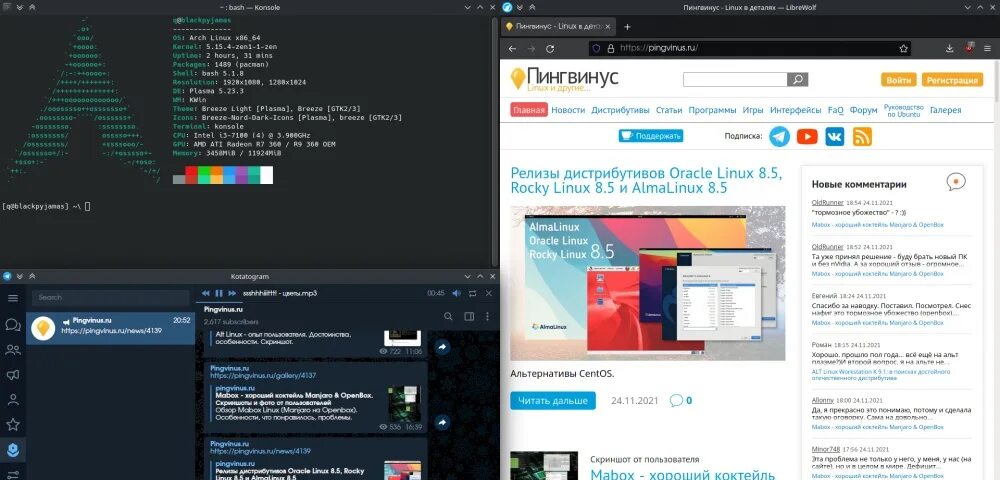Open favorites star folder in Kotatogram sidebar

pos(12,425)
